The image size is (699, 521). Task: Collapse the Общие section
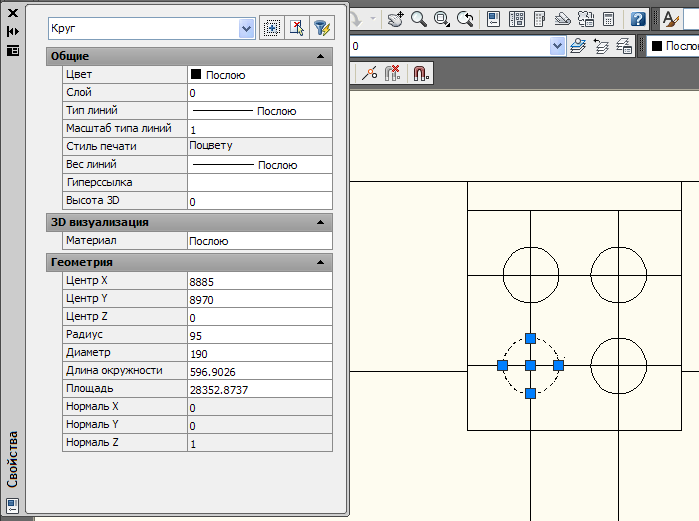pyautogui.click(x=320, y=56)
